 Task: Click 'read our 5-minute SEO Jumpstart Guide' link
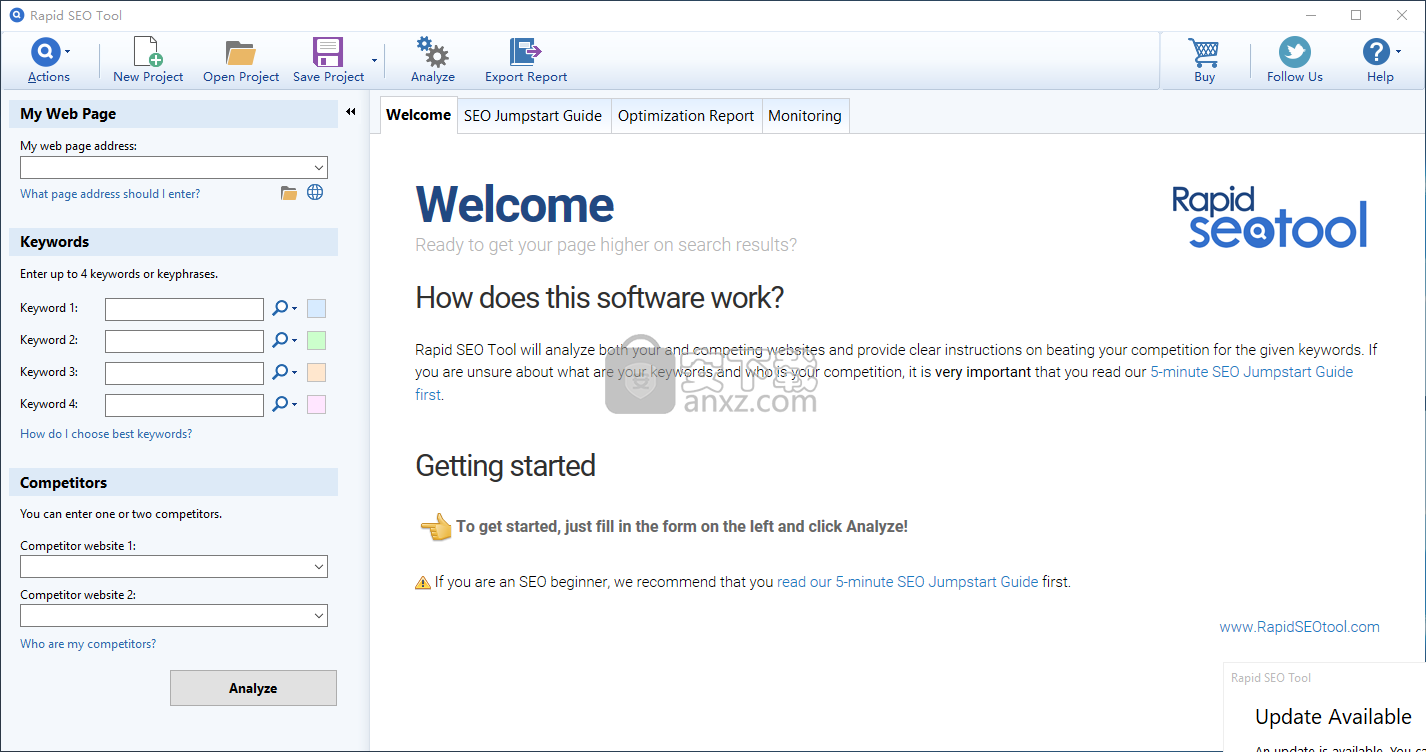coord(907,582)
